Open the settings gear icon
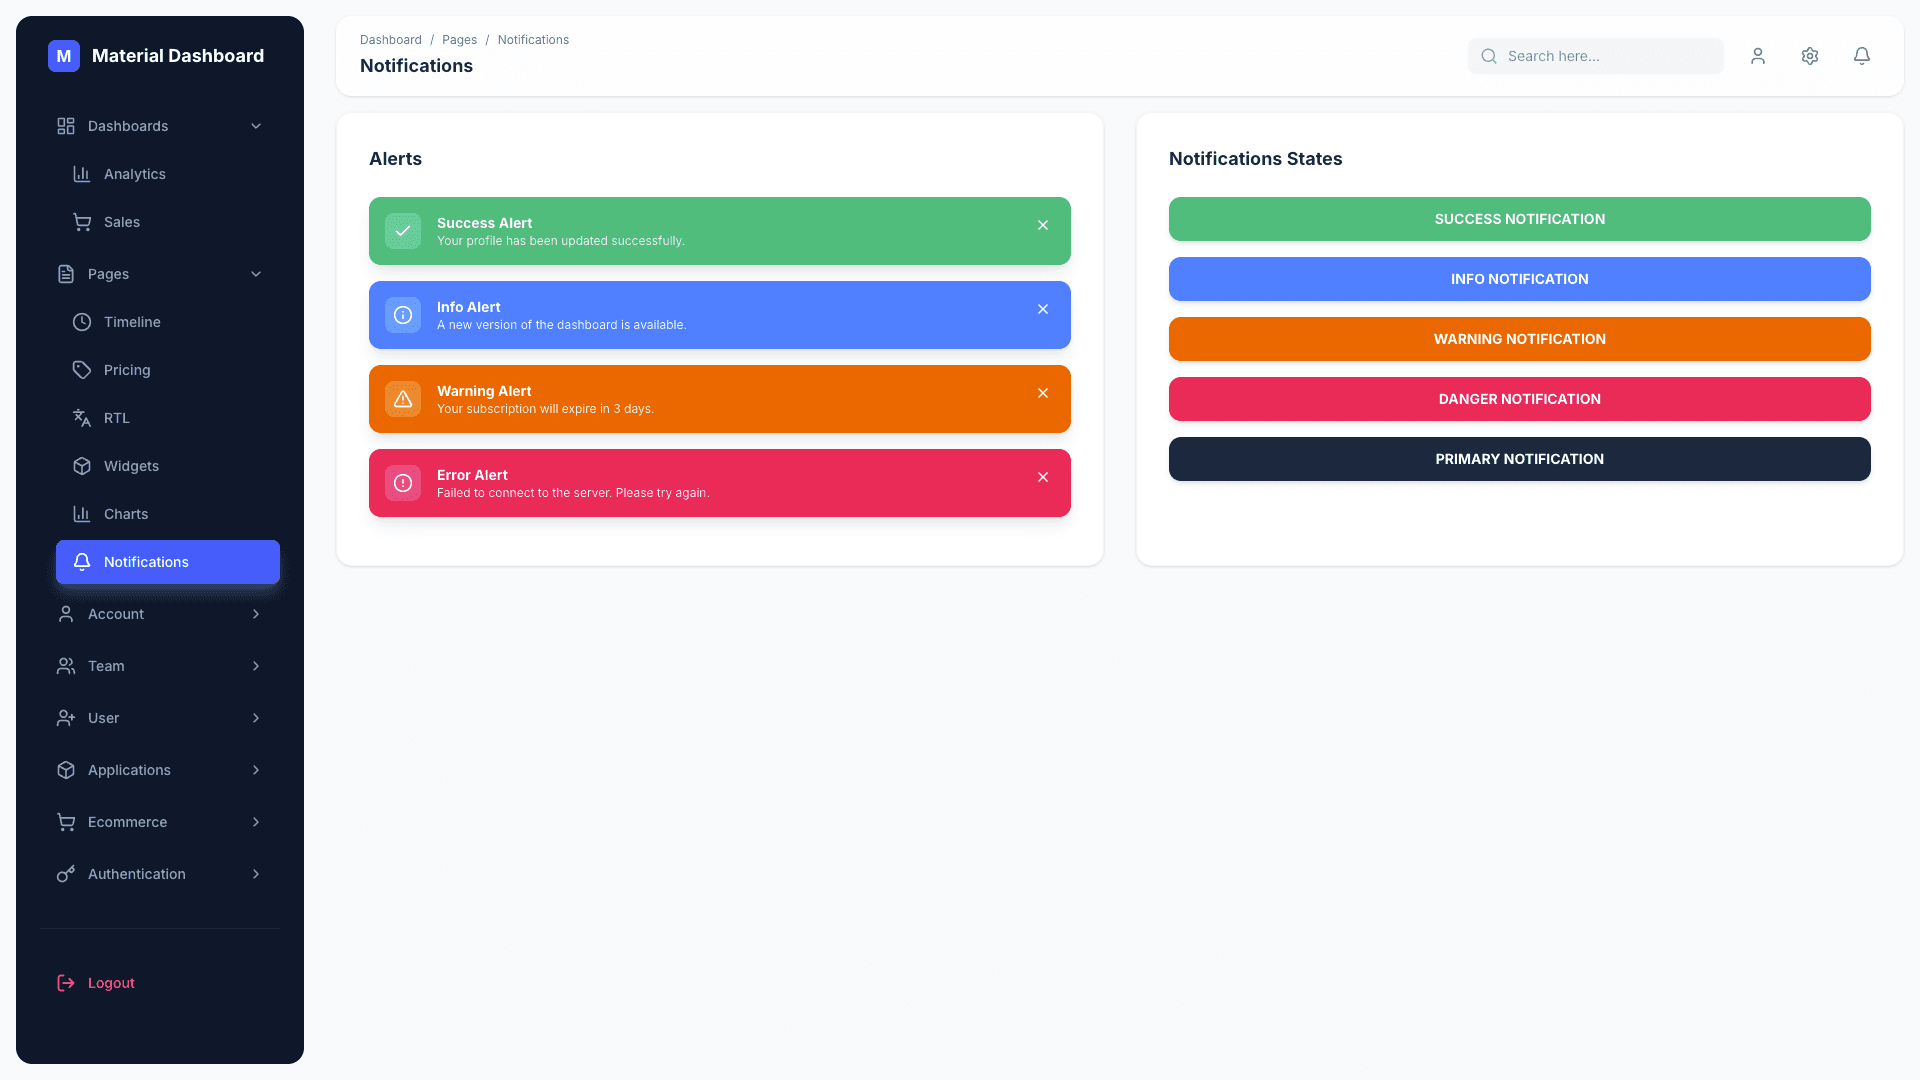The width and height of the screenshot is (1920, 1080). (x=1809, y=56)
